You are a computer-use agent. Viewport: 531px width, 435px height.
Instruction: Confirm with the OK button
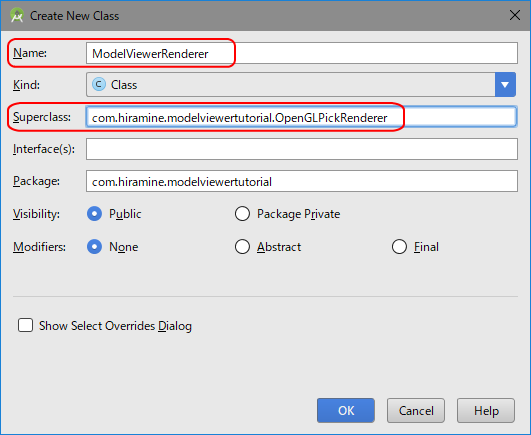[346, 411]
